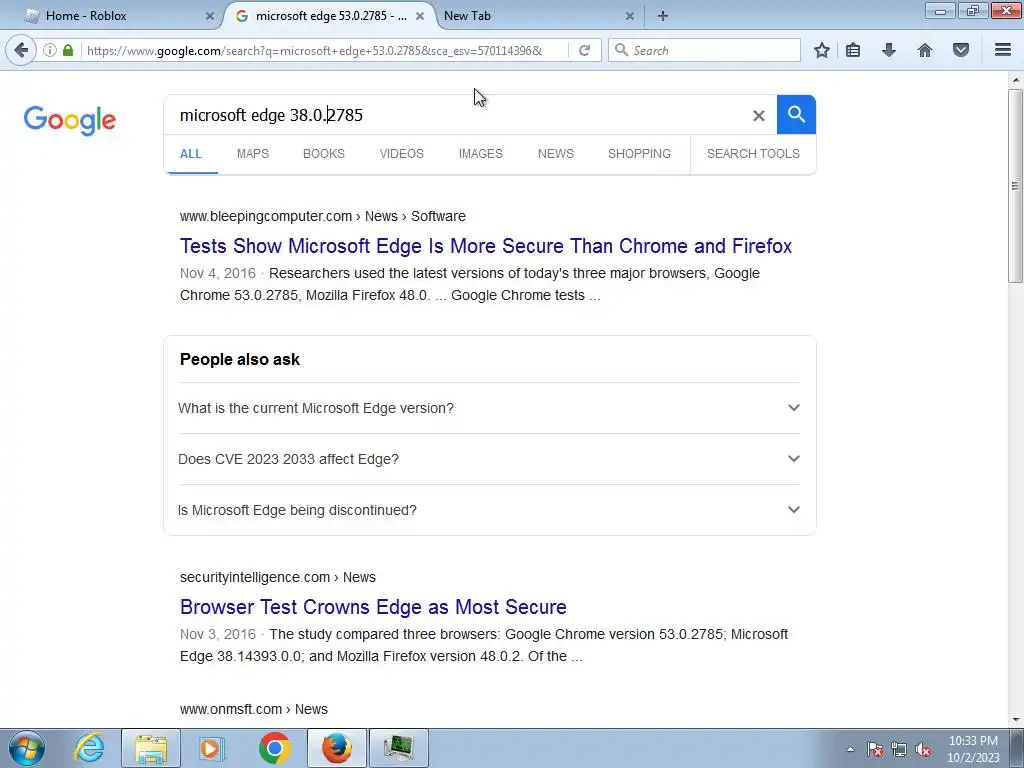Show bookmarks list icon in toolbar
Image resolution: width=1024 pixels, height=768 pixels.
[853, 50]
